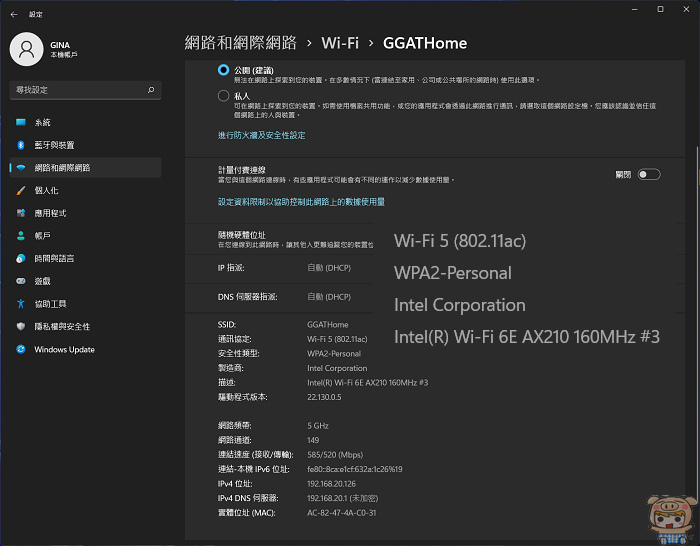Open the GINA user avatar
This screenshot has width=700, height=546.
(26, 49)
